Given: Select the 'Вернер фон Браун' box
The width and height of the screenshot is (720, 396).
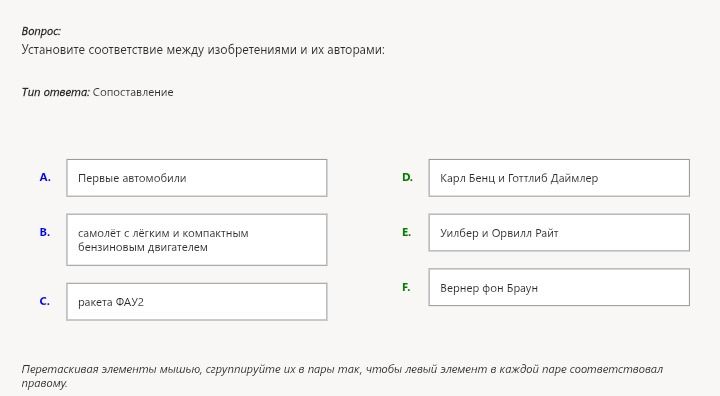Looking at the screenshot, I should pos(559,287).
